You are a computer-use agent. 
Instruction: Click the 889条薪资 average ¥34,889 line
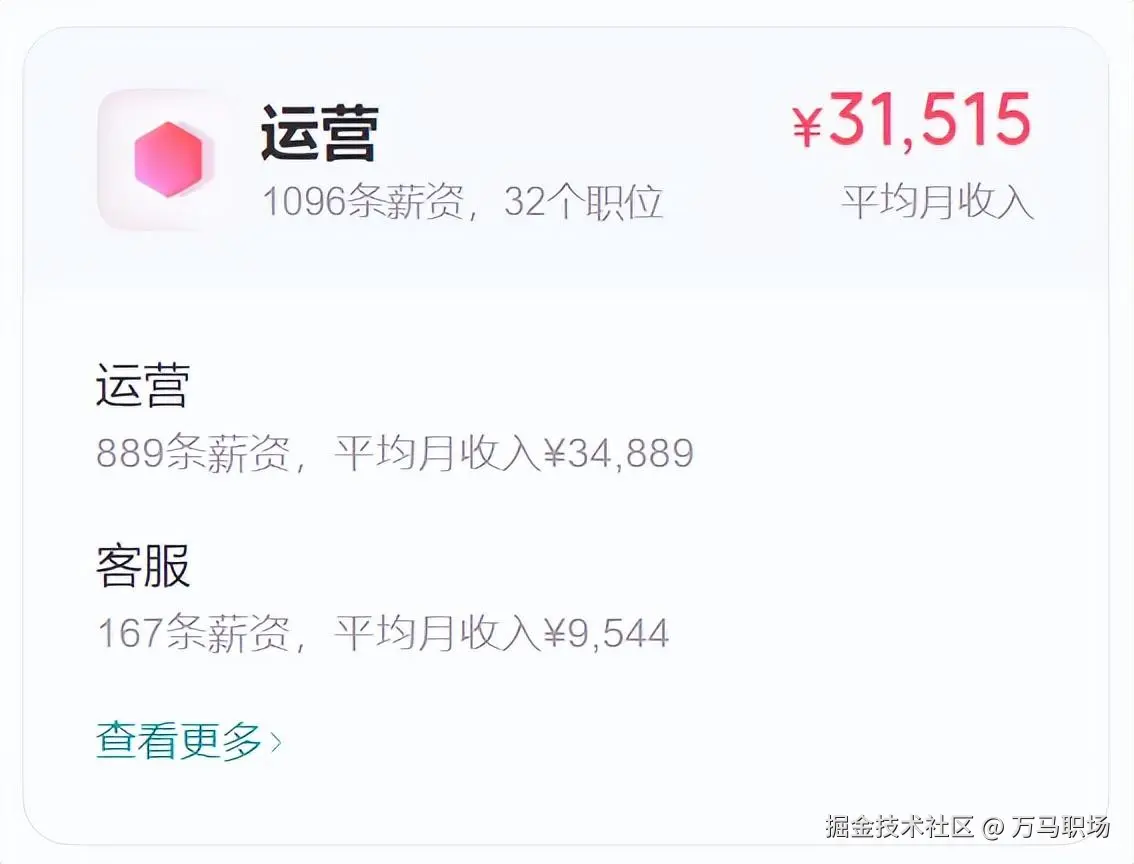coord(394,453)
